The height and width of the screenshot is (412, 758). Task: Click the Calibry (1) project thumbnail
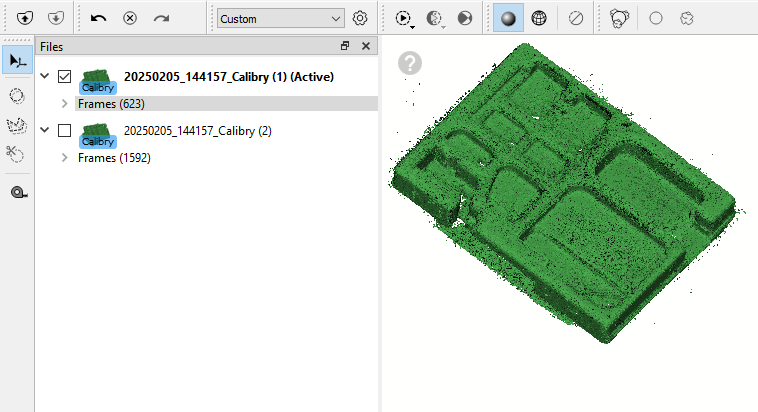(98, 82)
